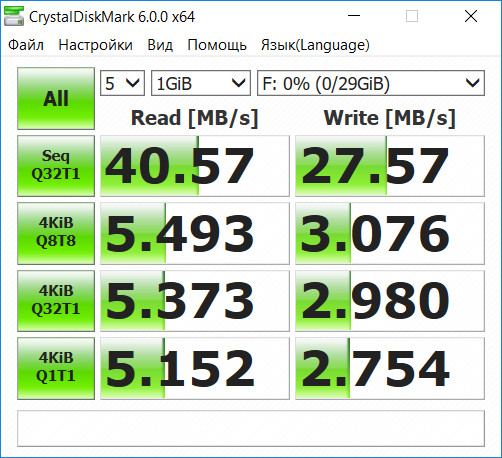The image size is (502, 458).
Task: Run all benchmarks with the All button
Action: tap(56, 98)
